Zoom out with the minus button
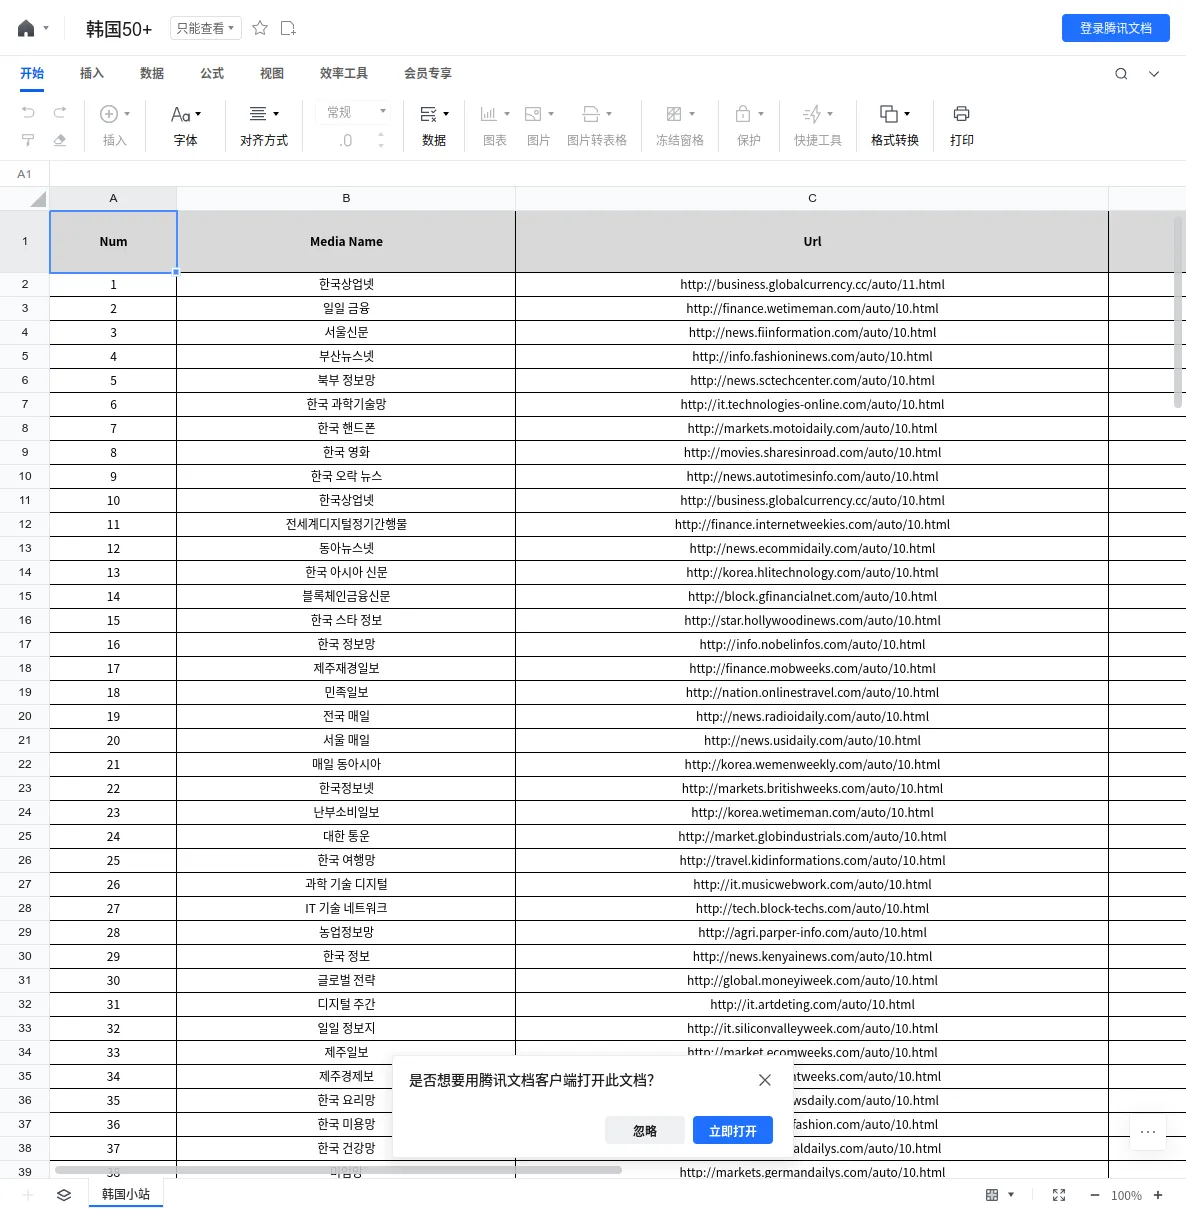This screenshot has width=1186, height=1210. point(1094,1195)
